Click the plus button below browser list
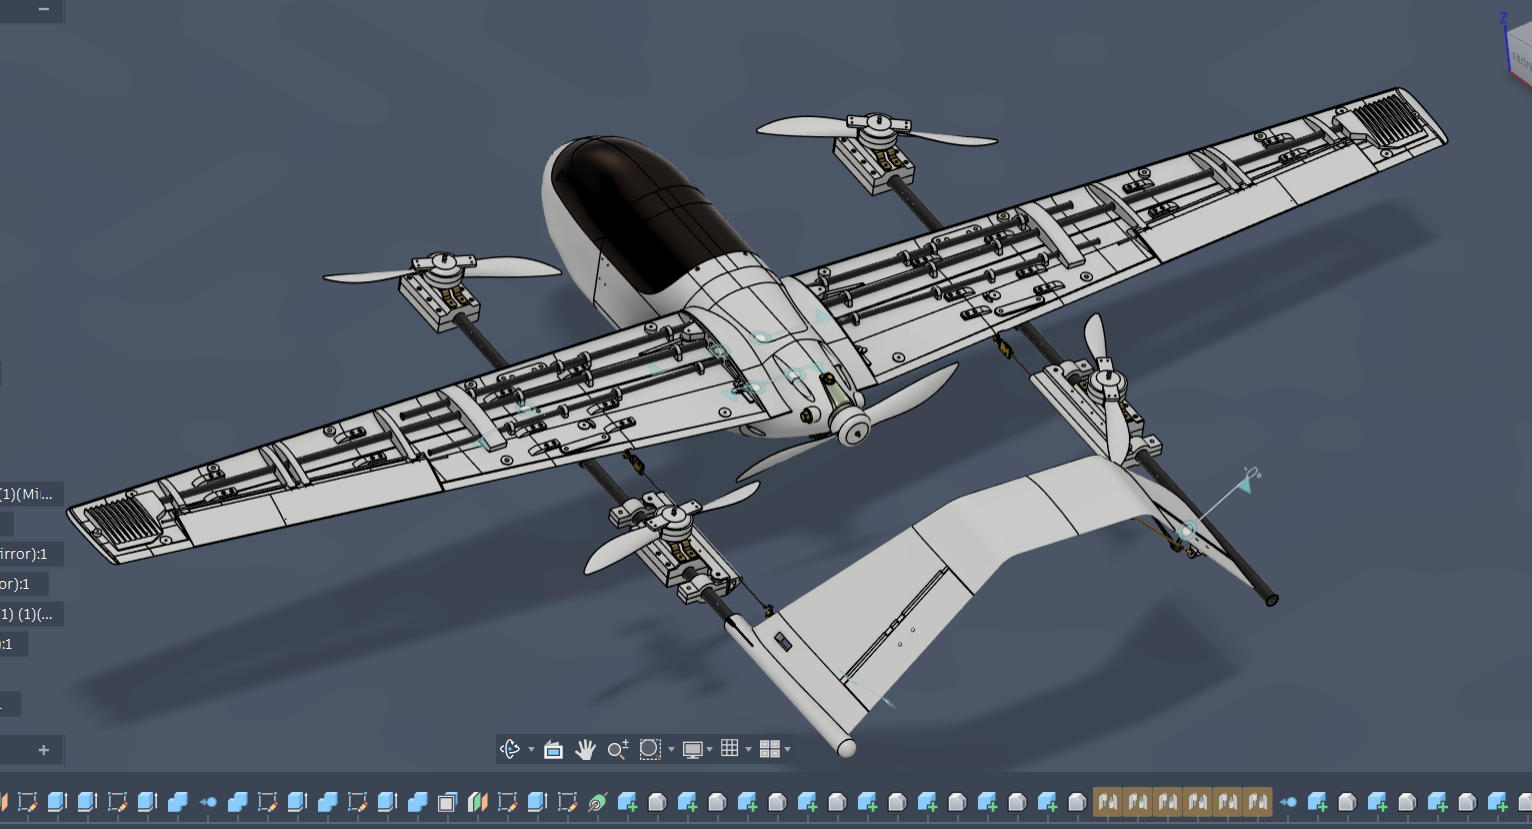This screenshot has height=829, width=1532. [x=43, y=750]
